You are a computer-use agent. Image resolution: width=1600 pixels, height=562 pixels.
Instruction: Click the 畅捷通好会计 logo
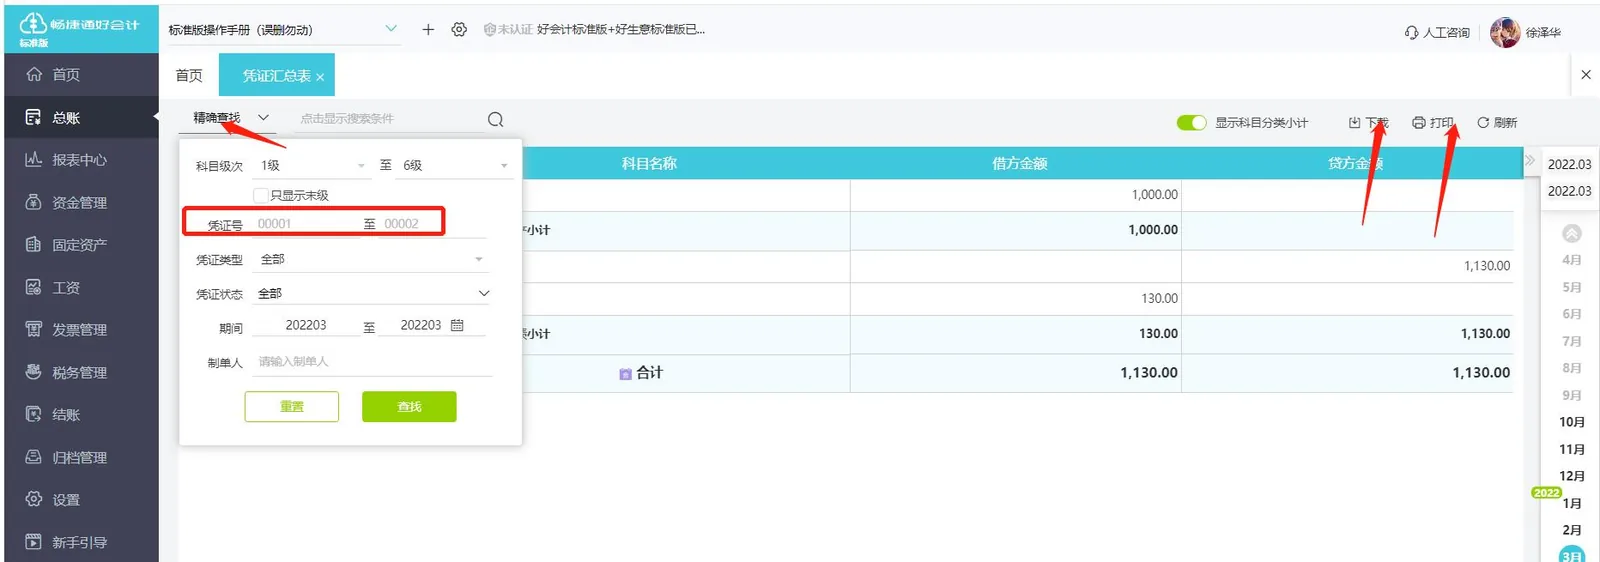point(80,28)
